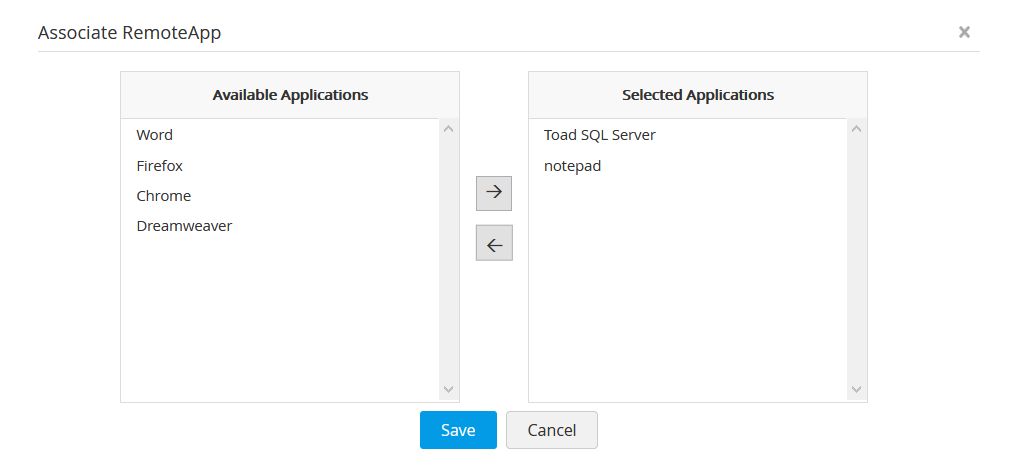Pick Dreamweaver from the available list
1011x469 pixels.
click(x=184, y=226)
